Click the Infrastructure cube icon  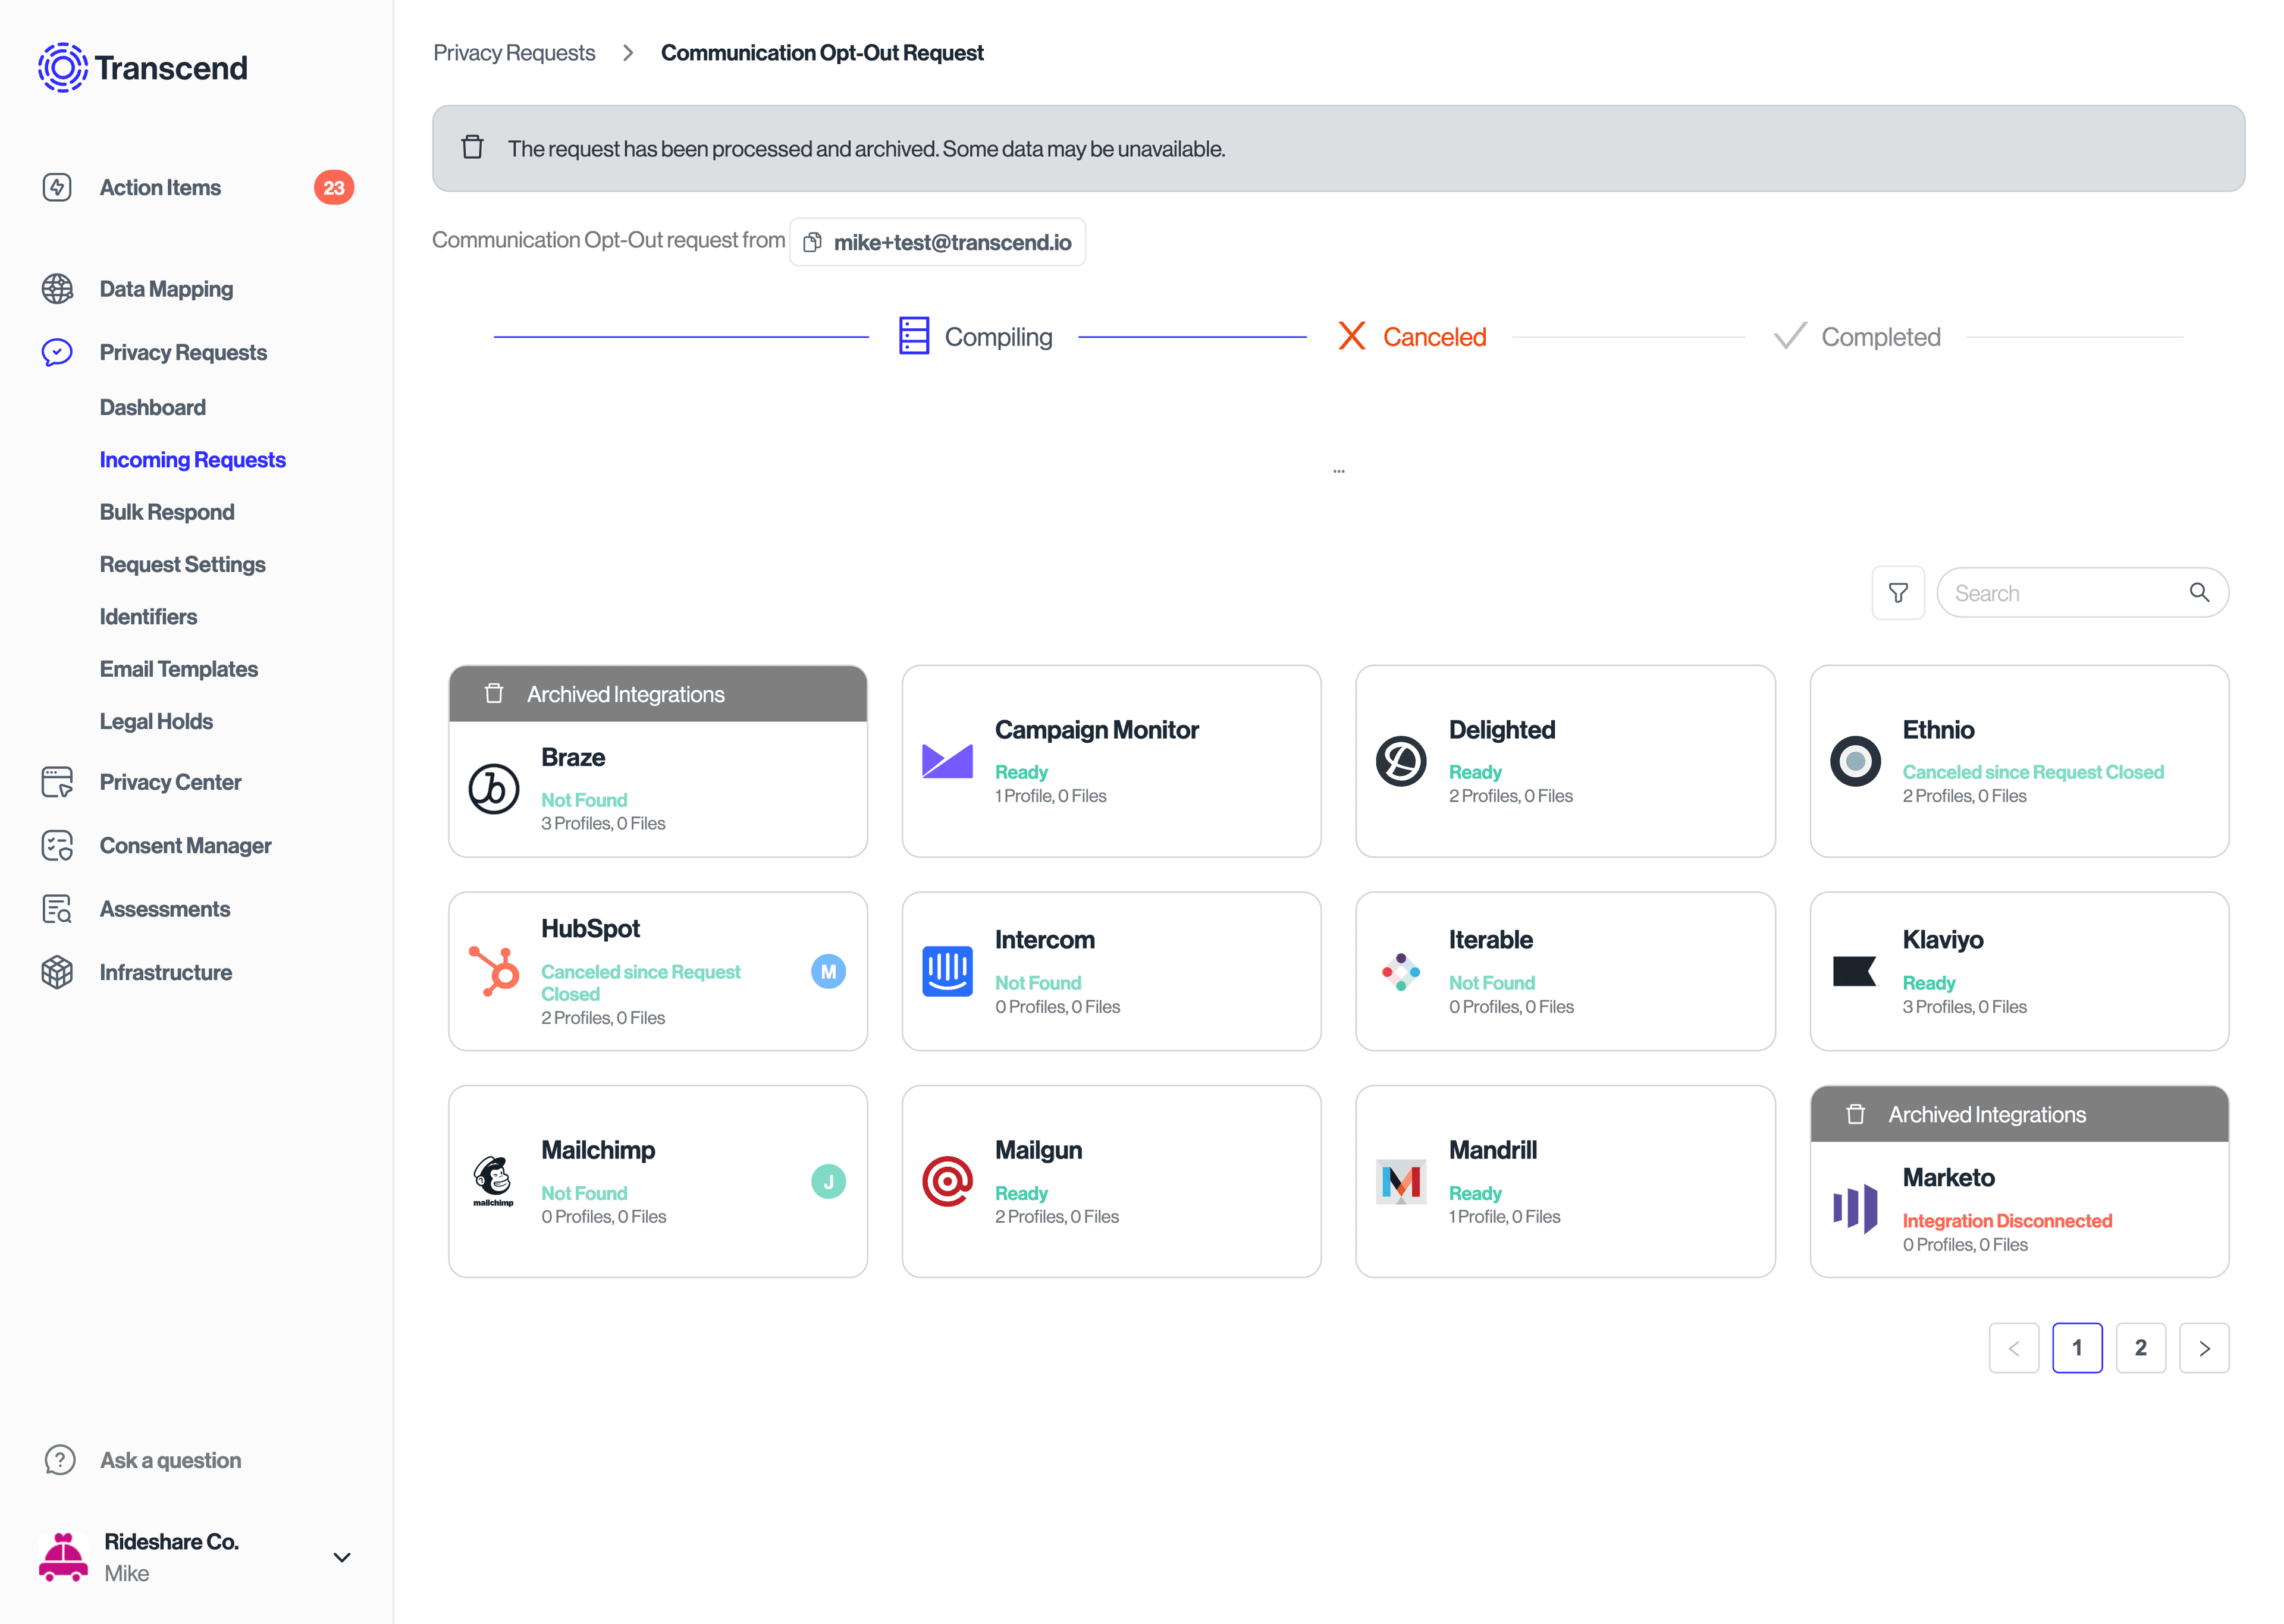[57, 972]
